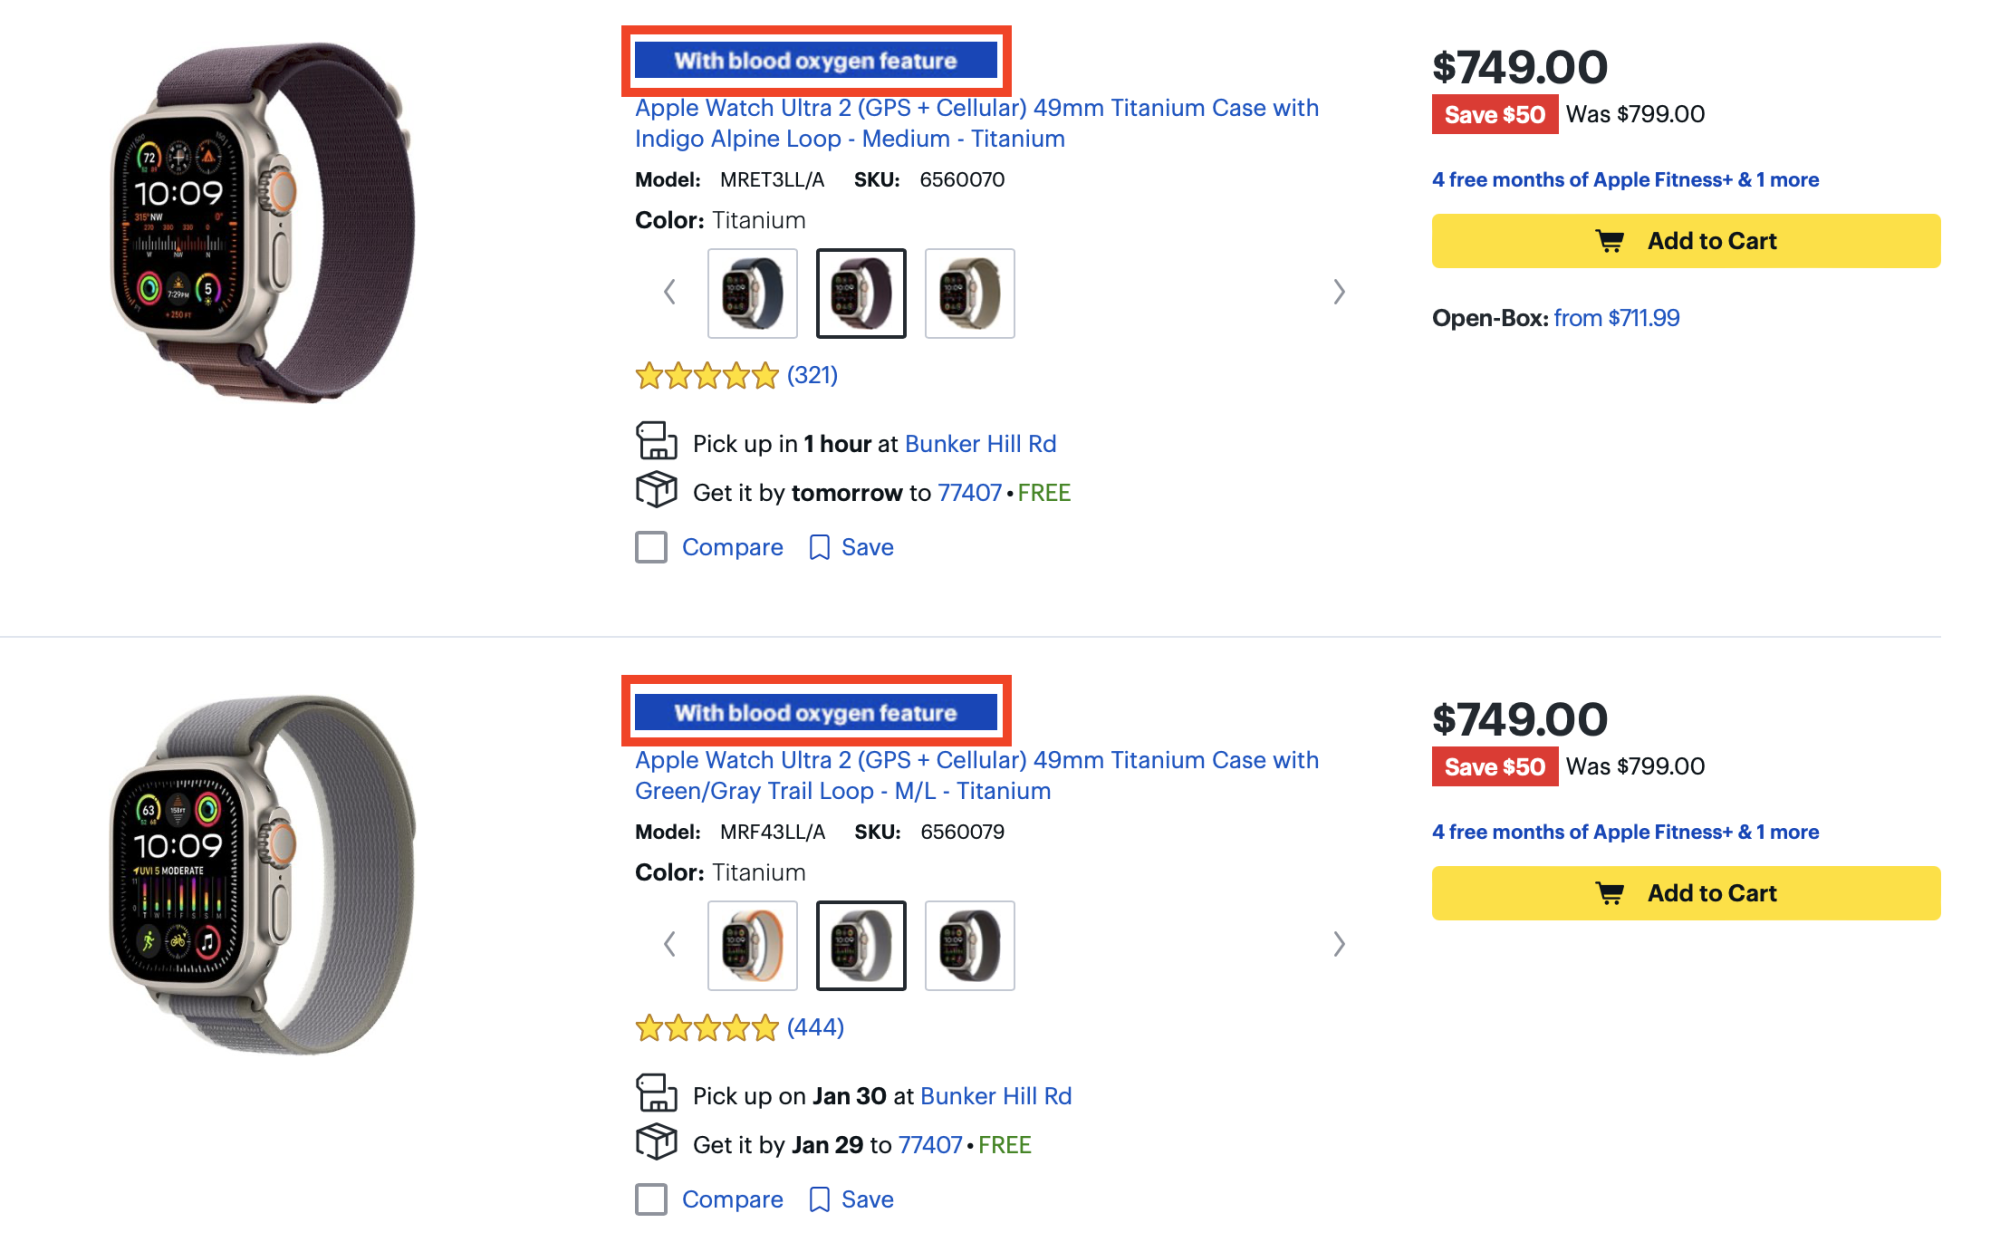Check Compare box for Green/Gray Trail Loop watch
This screenshot has height=1242, width=2000.
[x=651, y=1199]
